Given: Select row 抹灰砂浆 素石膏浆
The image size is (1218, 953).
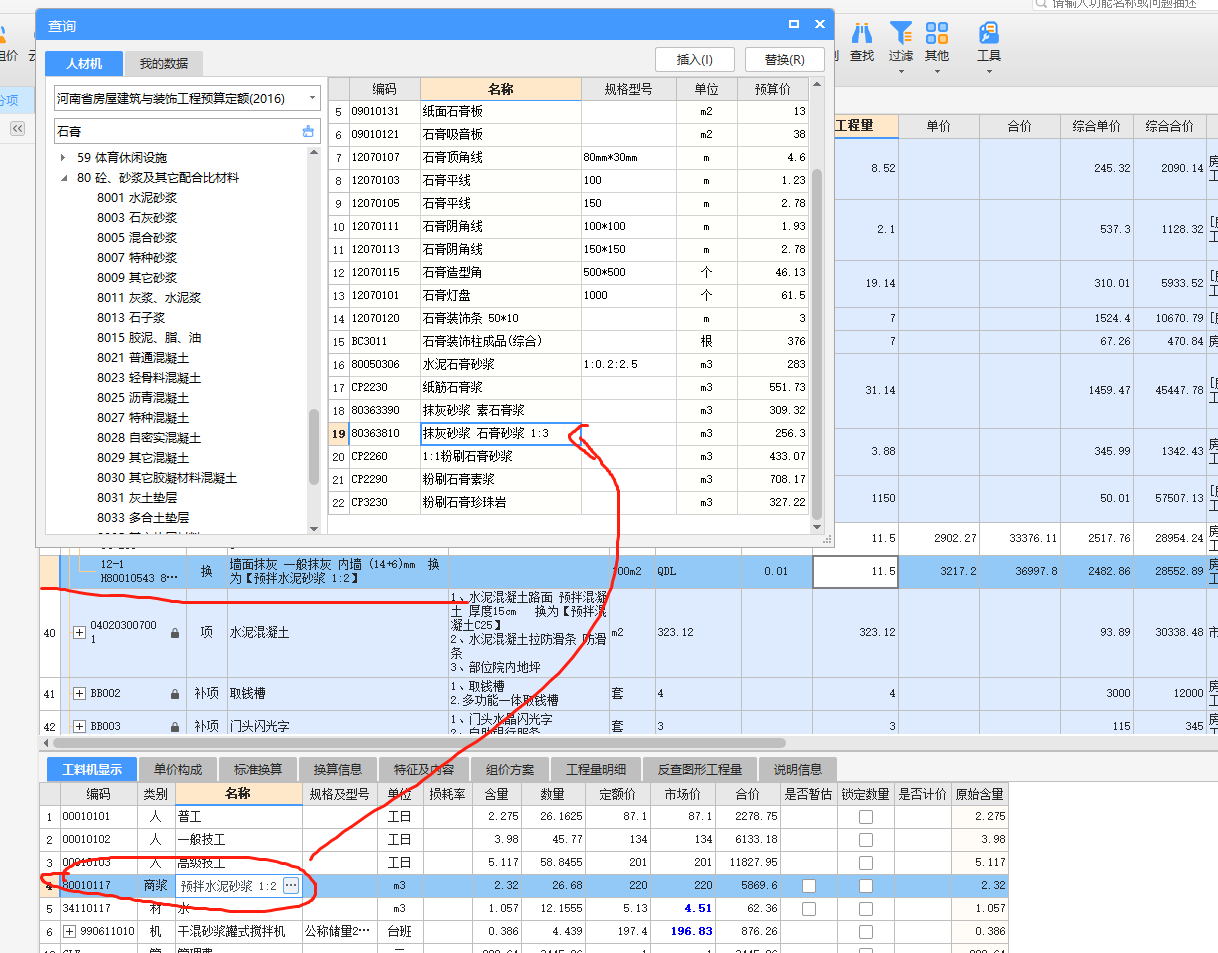Looking at the screenshot, I should (568, 410).
